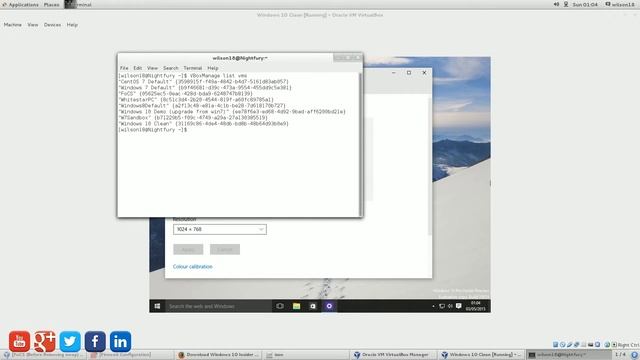
Task: Click the purple circle app on Windows taskbar
Action: click(329, 306)
